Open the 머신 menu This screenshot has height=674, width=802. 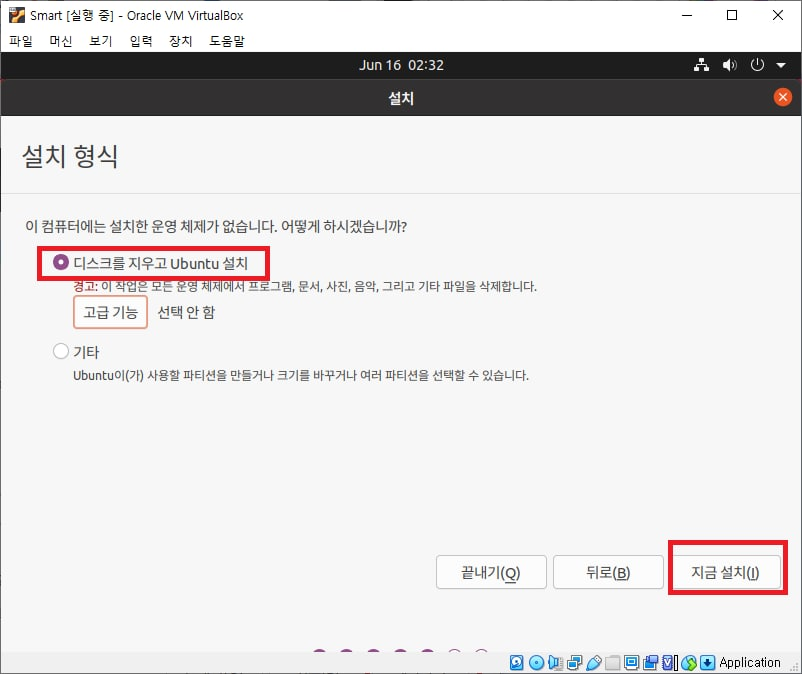tap(60, 41)
